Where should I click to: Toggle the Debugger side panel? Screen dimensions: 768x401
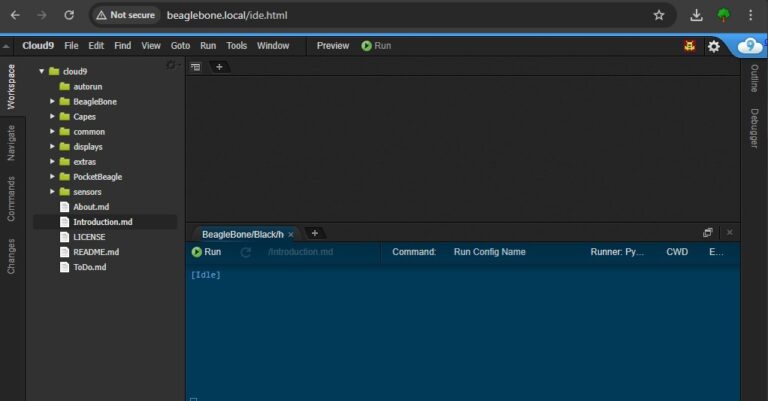pos(754,128)
